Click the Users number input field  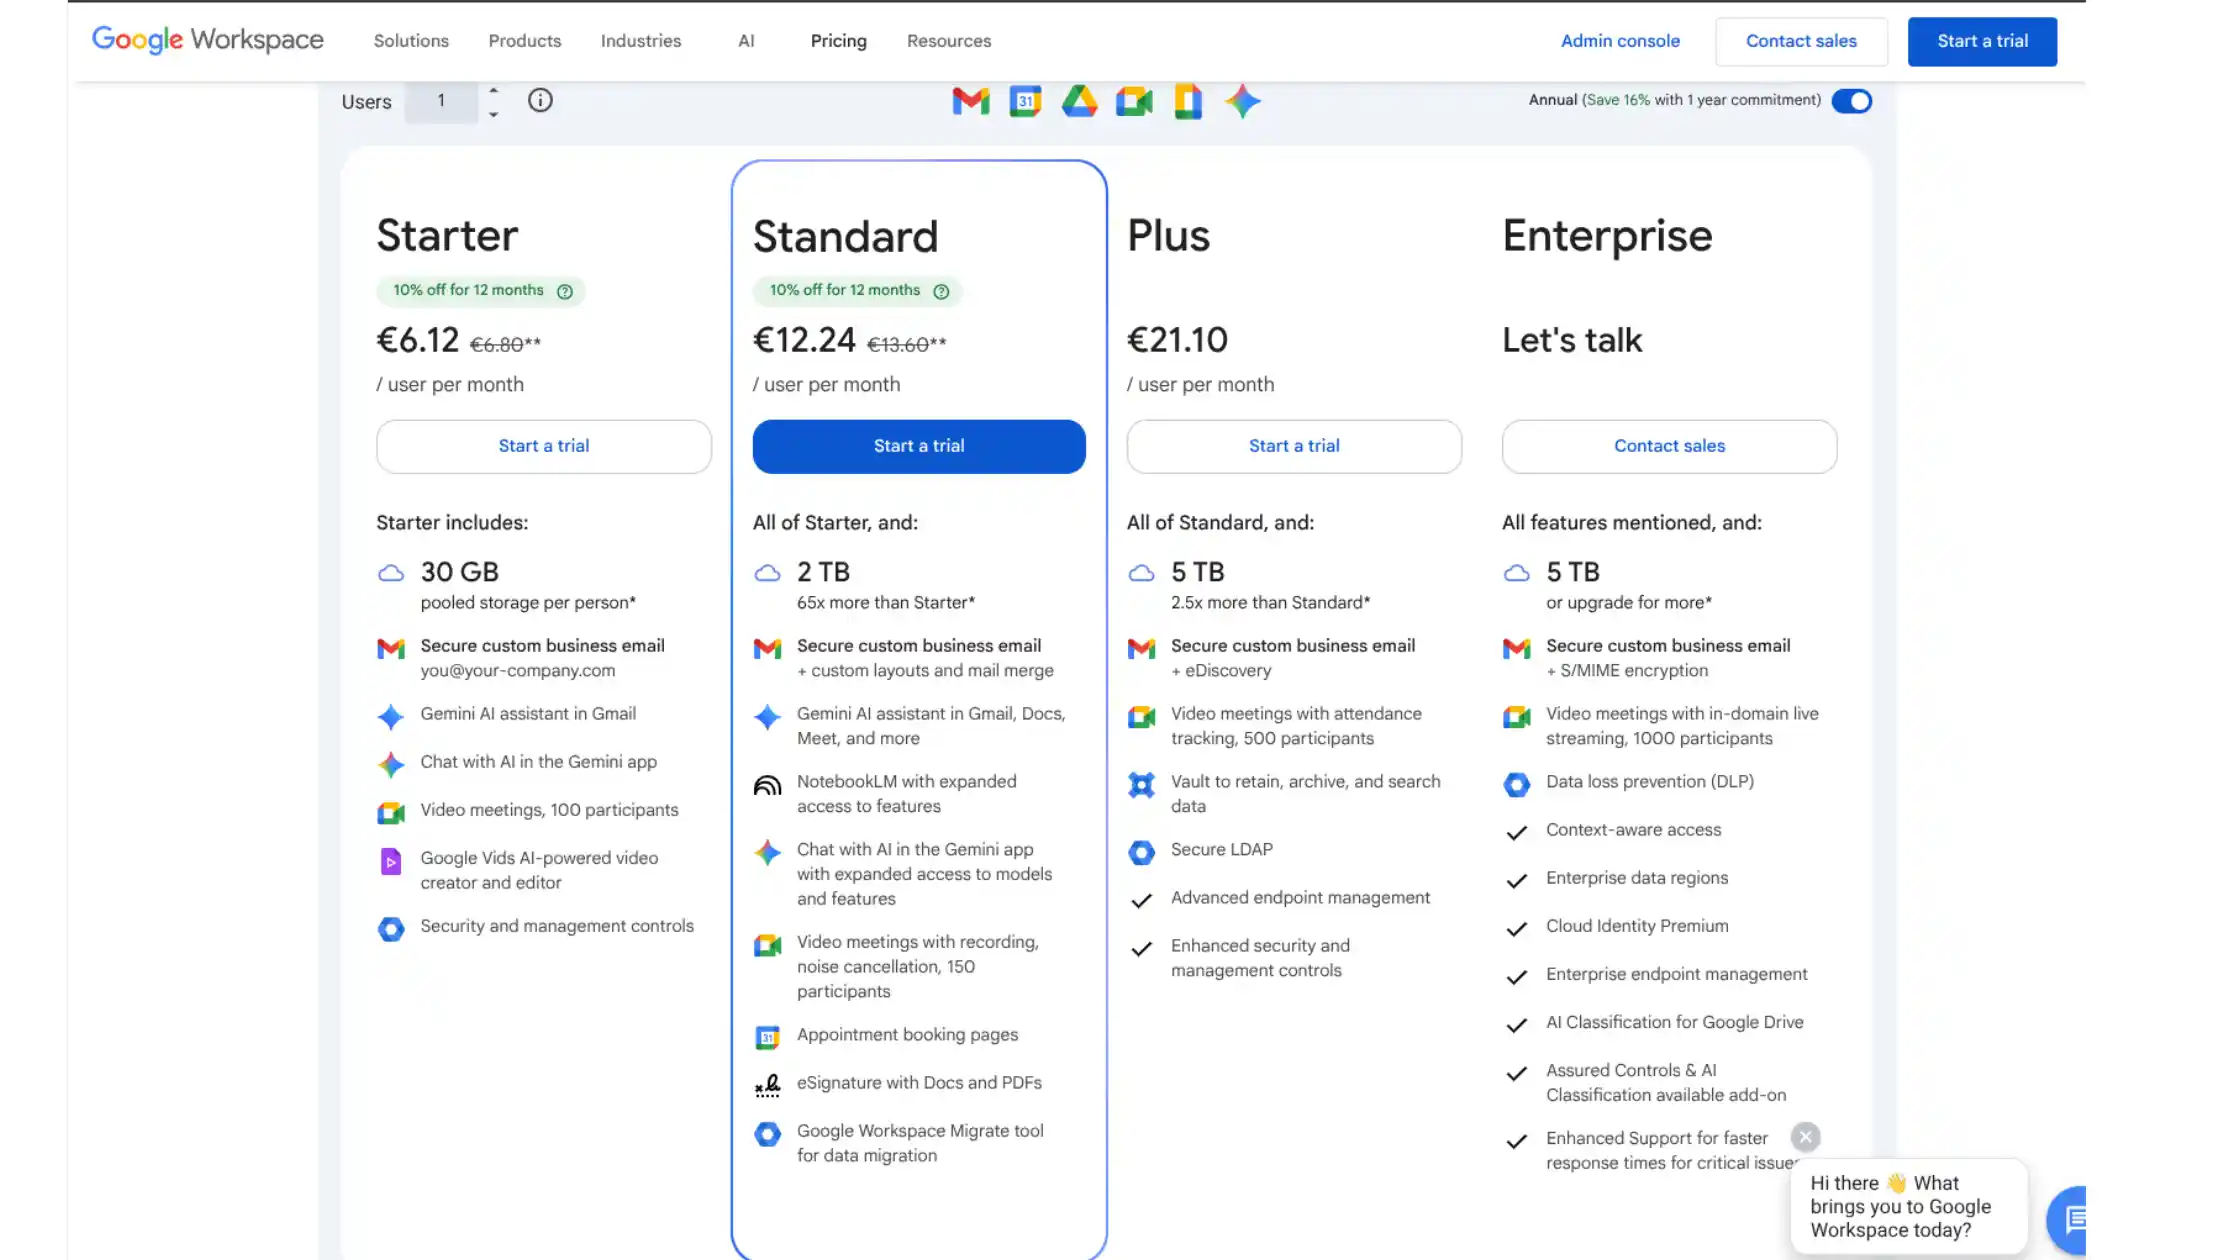coord(441,101)
